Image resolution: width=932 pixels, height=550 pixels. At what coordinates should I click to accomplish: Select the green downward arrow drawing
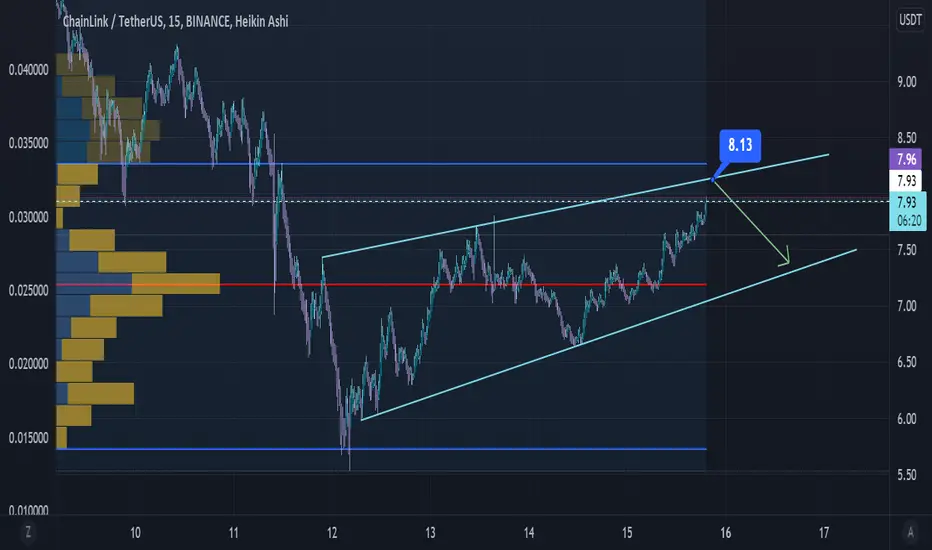tap(751, 222)
